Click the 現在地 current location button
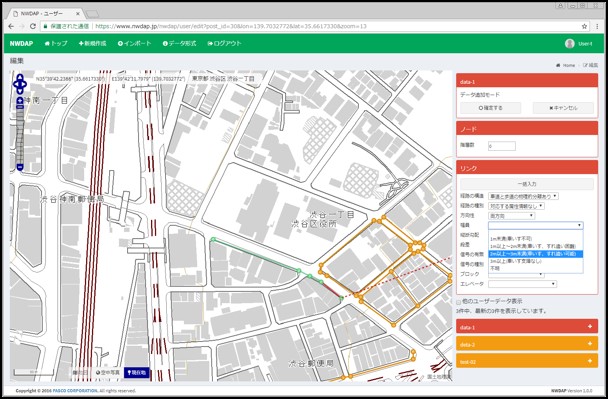608x399 pixels. click(136, 372)
